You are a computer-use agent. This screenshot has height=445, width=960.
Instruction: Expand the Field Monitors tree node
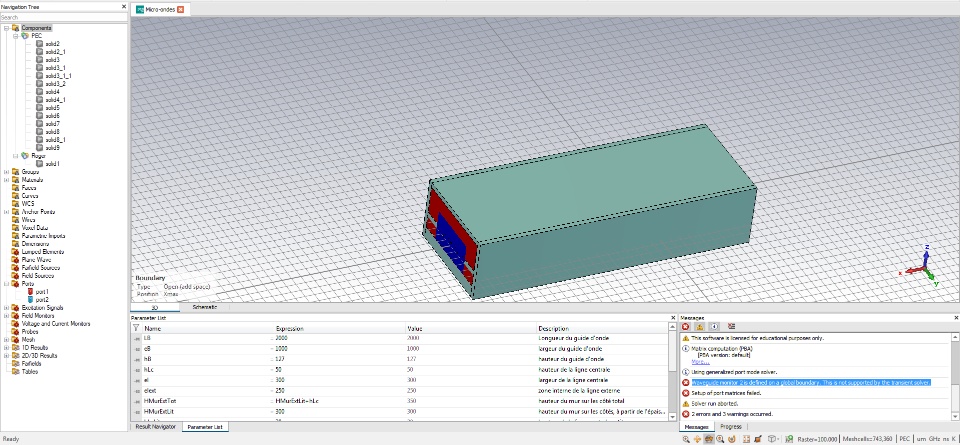point(6,315)
